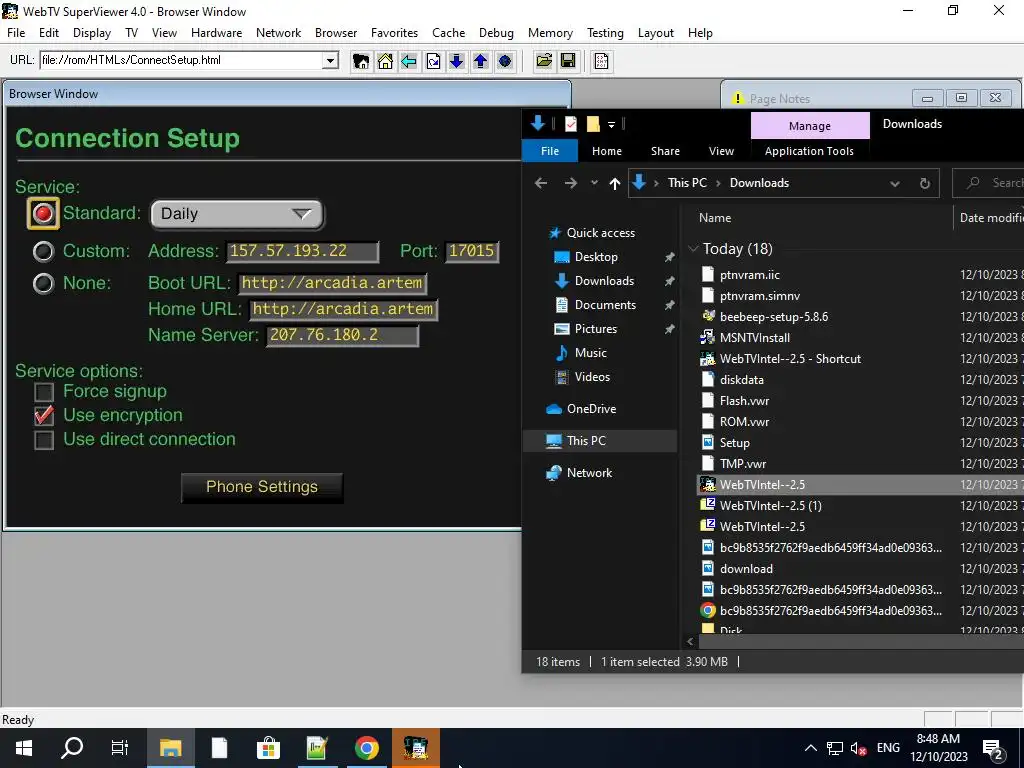1024x768 pixels.
Task: Click the floppy disk save icon
Action: point(568,61)
